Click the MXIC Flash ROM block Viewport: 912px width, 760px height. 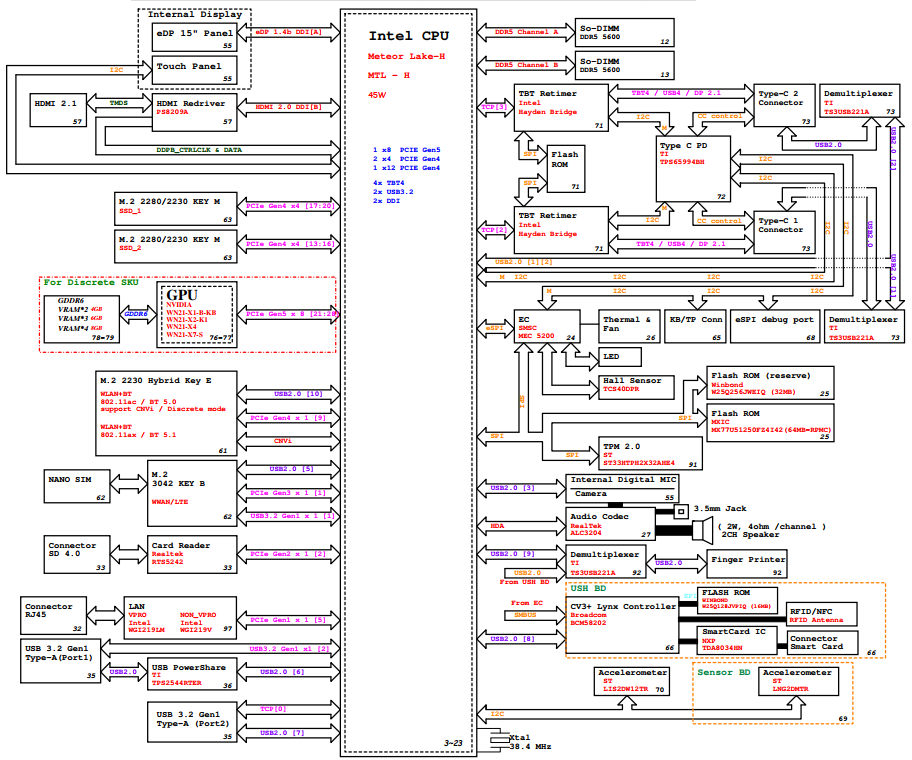coord(770,423)
